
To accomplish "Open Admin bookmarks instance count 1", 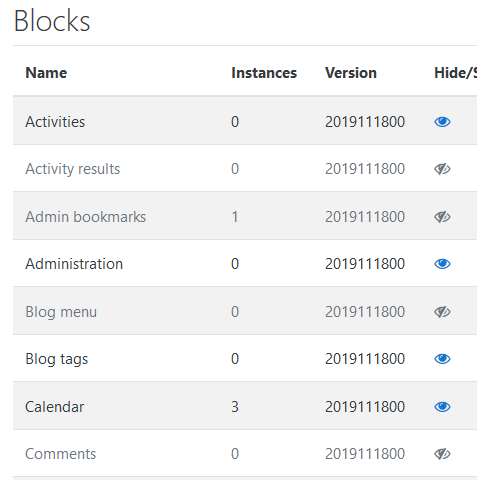I will (x=235, y=217).
